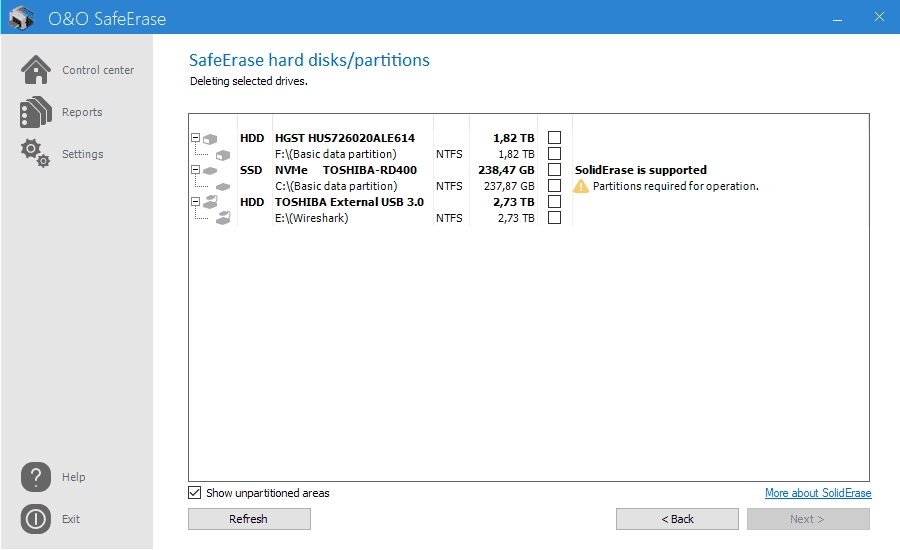Viewport: 900px width, 550px height.
Task: Click the NTFS label in F:\ row
Action: pos(449,154)
